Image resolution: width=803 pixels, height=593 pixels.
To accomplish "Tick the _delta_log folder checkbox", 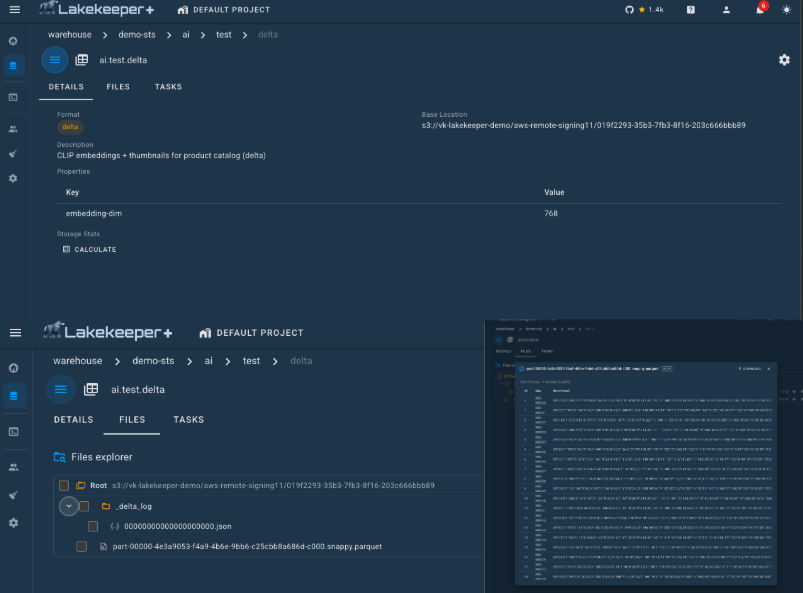I will tap(84, 506).
